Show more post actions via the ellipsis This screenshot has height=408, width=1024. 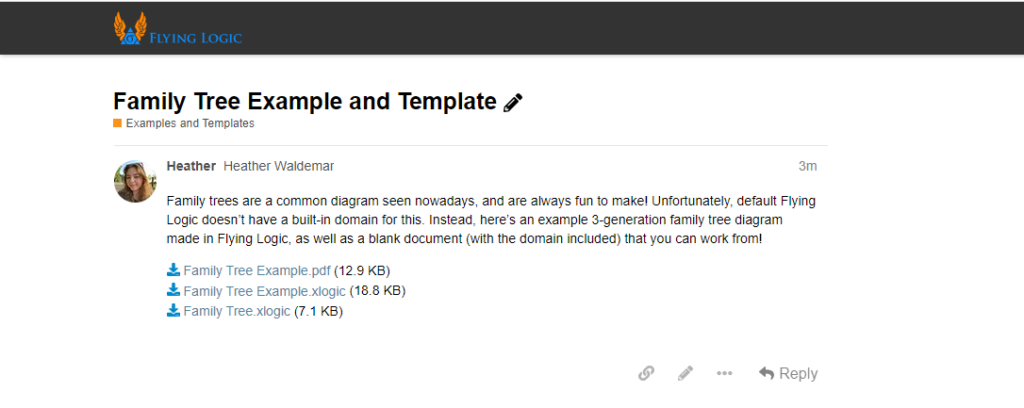tap(724, 373)
